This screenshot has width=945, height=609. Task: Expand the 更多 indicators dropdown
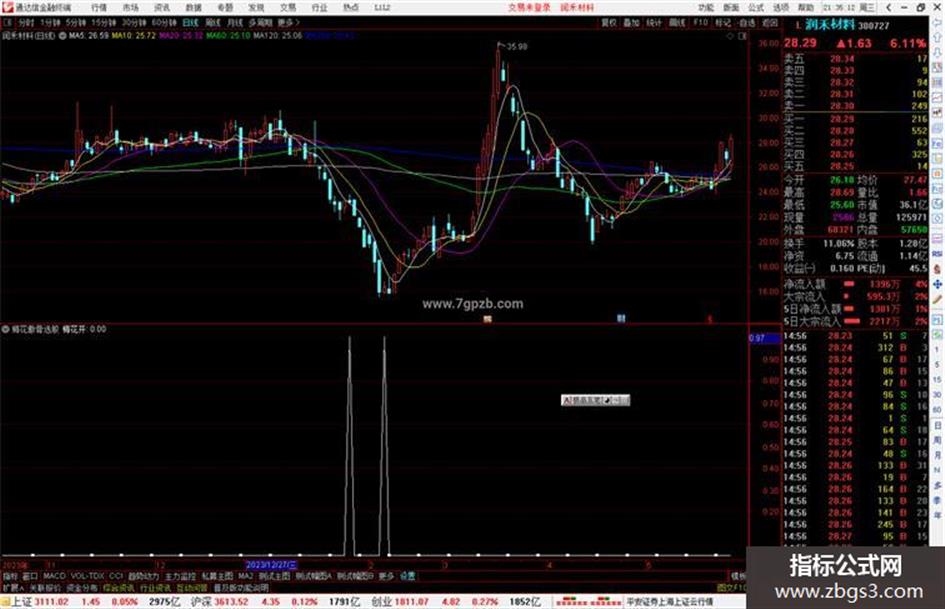[386, 576]
